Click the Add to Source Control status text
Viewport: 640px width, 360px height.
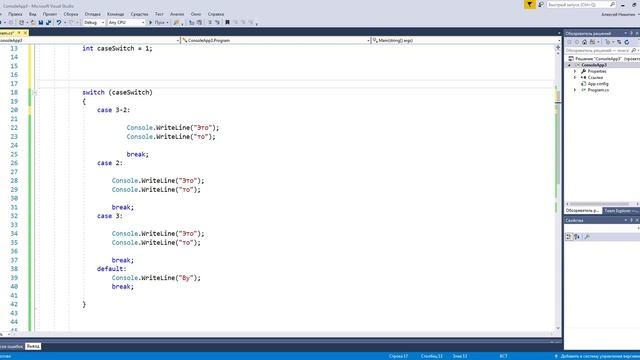(600, 356)
